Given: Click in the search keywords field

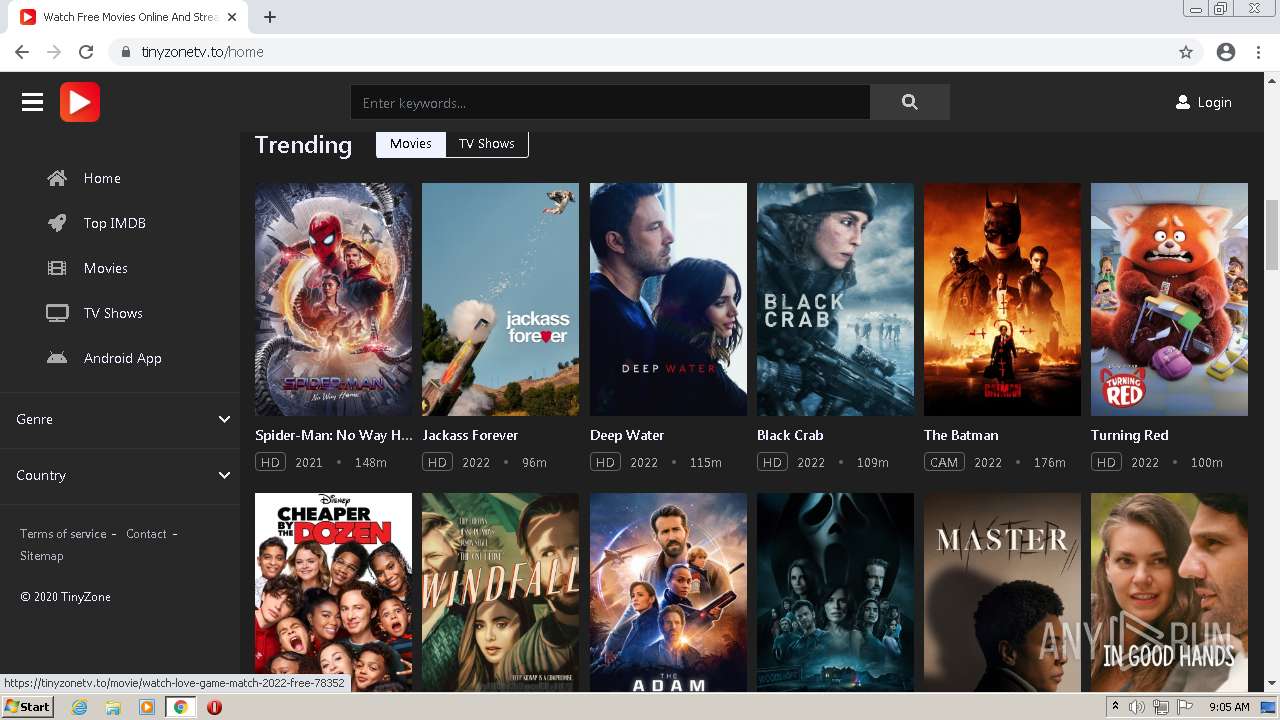Looking at the screenshot, I should point(610,102).
